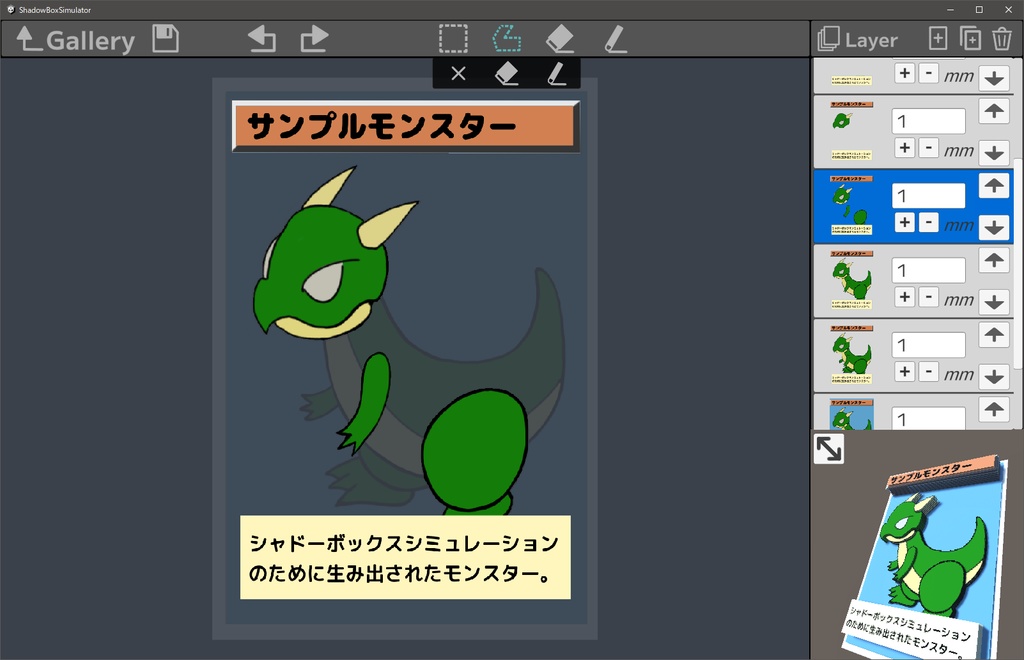Save the project with the floppy disk icon

(165, 39)
